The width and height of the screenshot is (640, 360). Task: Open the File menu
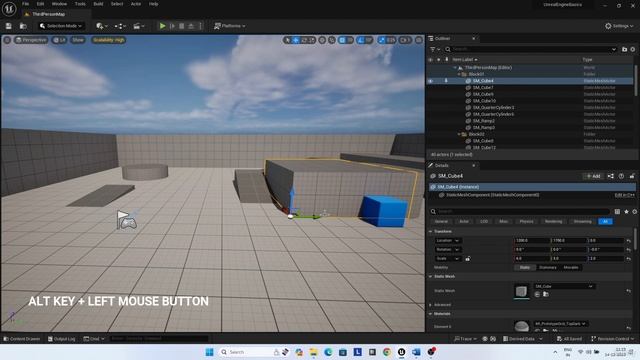pyautogui.click(x=25, y=4)
